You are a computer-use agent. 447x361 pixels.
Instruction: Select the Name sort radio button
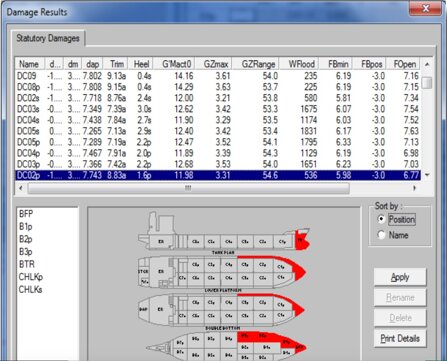(381, 235)
